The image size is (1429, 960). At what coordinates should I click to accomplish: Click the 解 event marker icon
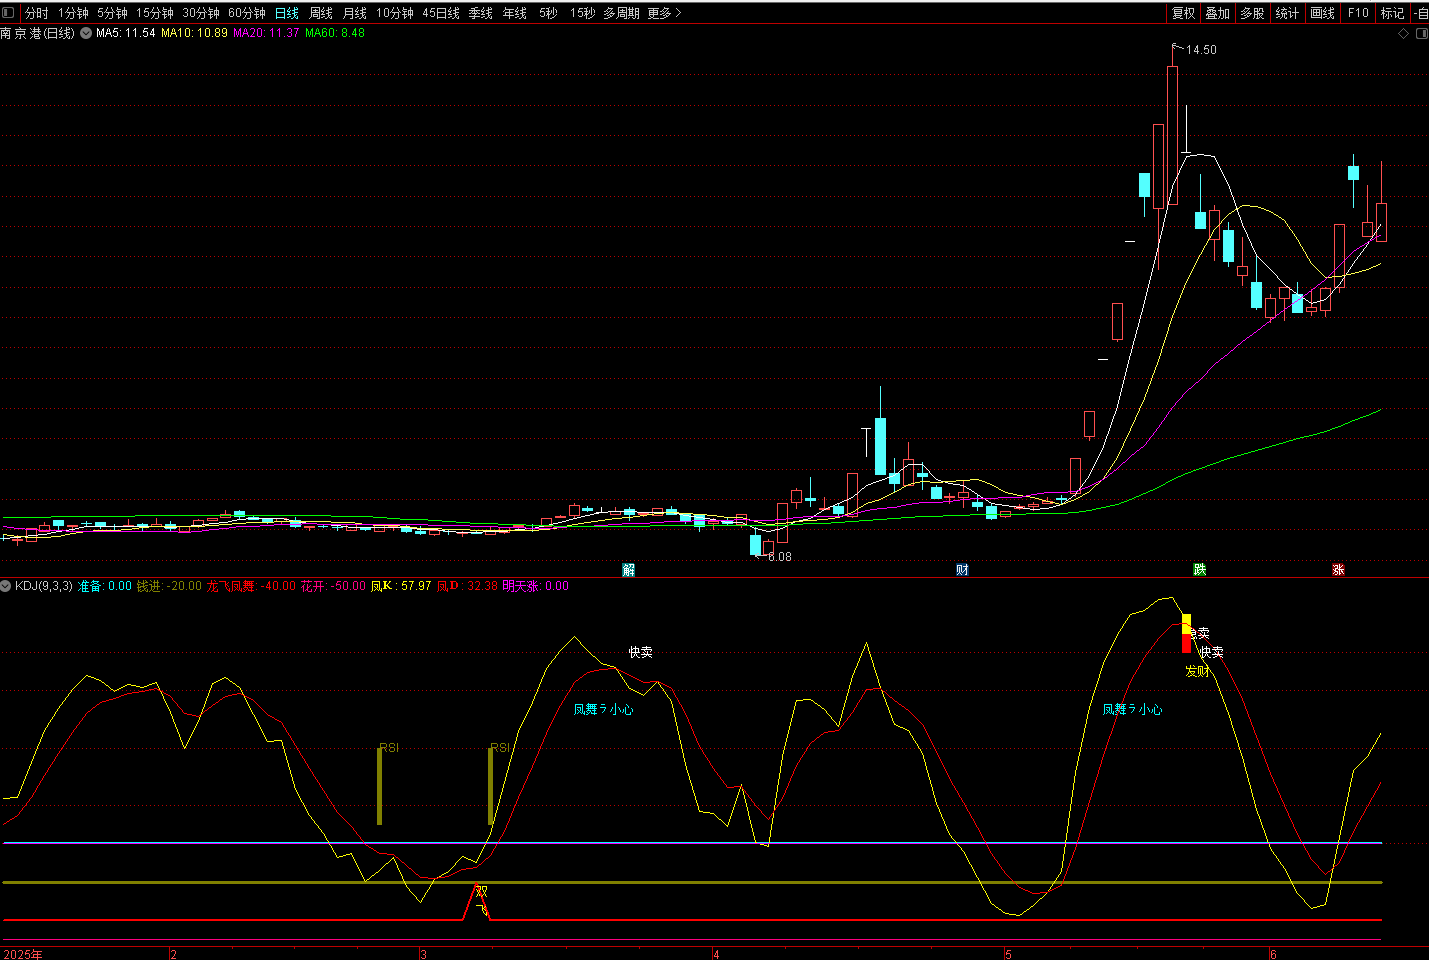[629, 570]
